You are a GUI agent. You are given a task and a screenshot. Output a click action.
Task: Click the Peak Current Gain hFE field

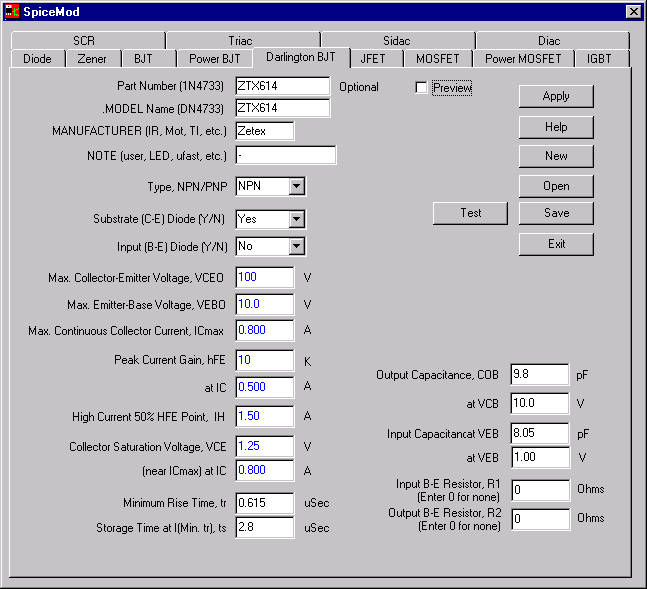264,359
